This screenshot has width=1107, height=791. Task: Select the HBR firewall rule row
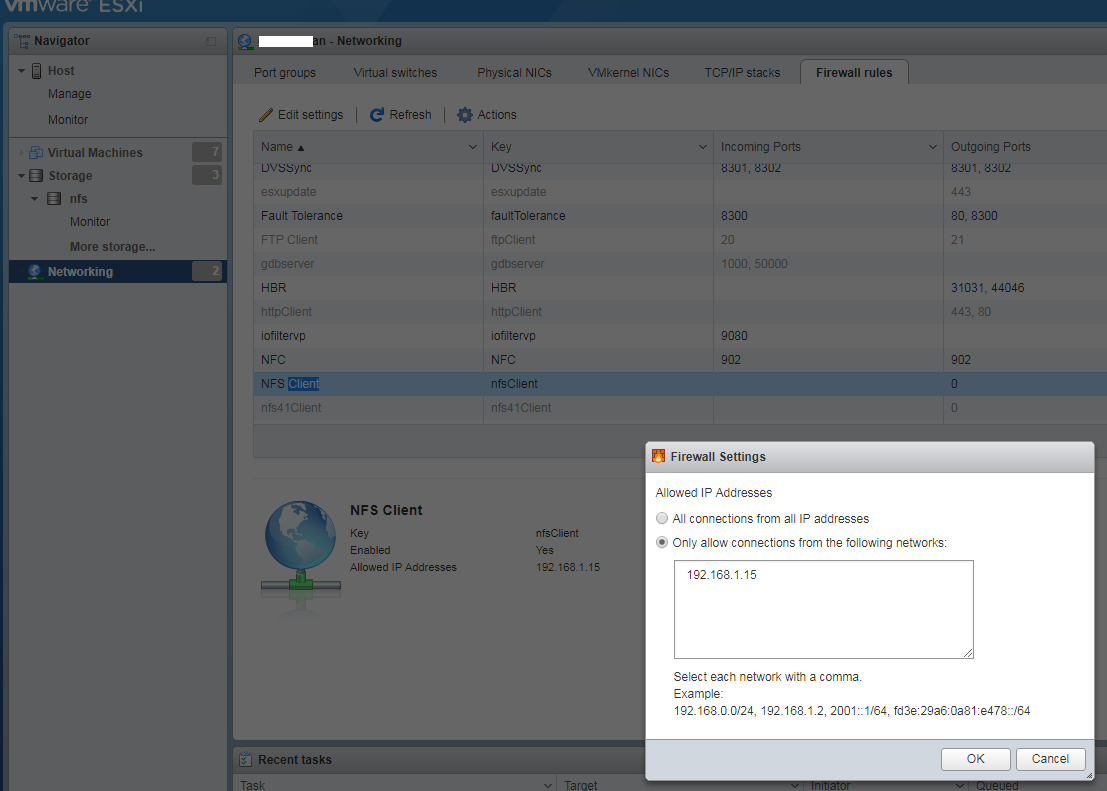click(680, 288)
